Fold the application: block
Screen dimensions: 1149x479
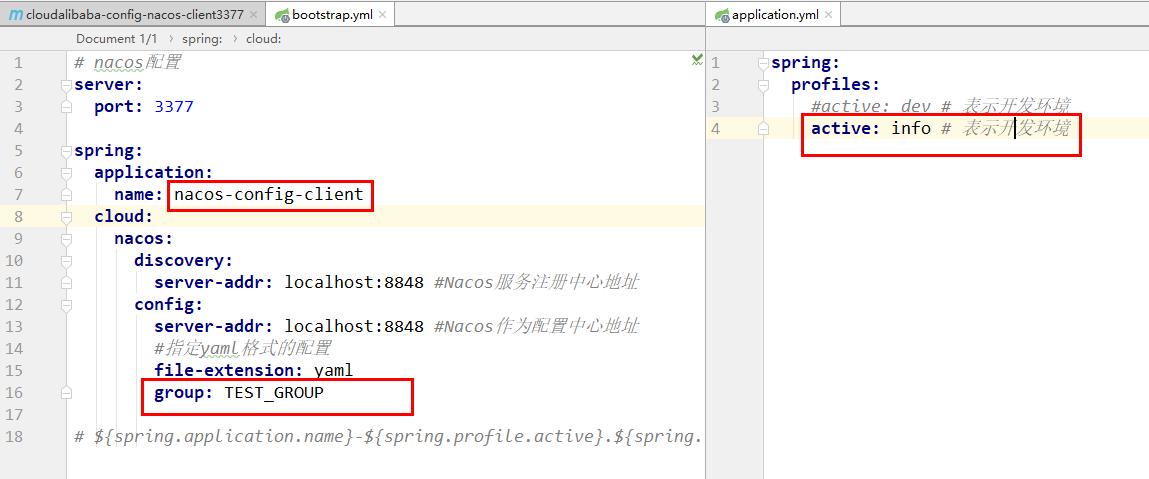67,174
